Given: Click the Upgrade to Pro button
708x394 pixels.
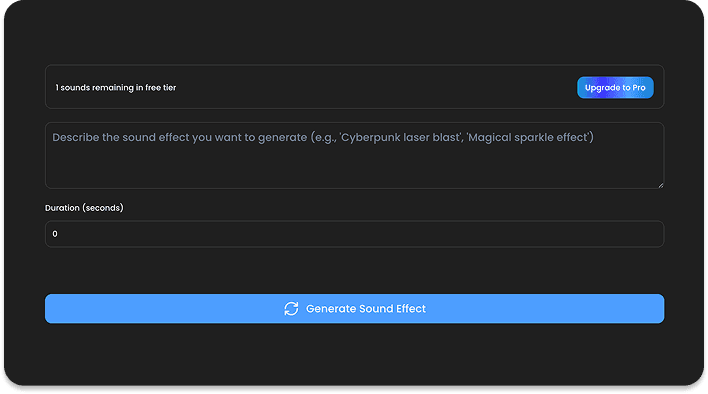Looking at the screenshot, I should click(615, 88).
